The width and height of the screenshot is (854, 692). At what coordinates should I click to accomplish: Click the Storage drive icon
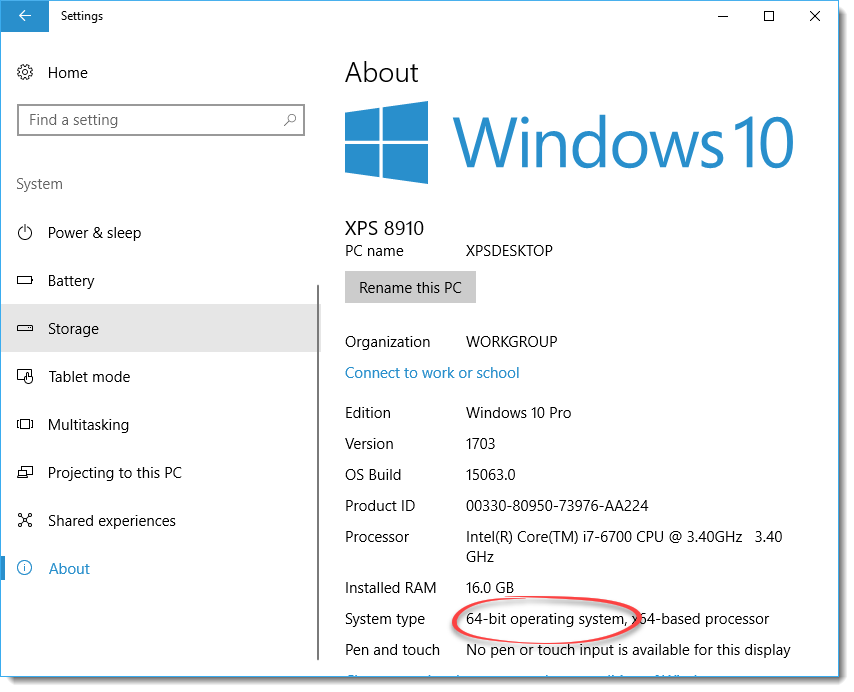click(x=26, y=328)
